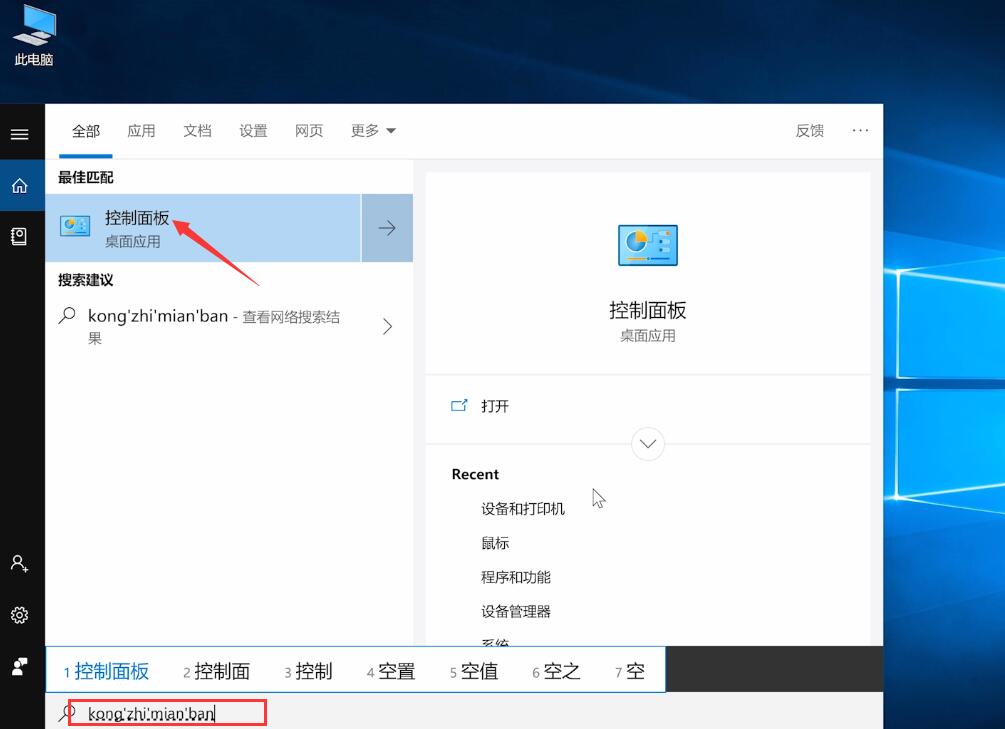
Task: Switch to the 应用 filter tab
Action: [141, 130]
